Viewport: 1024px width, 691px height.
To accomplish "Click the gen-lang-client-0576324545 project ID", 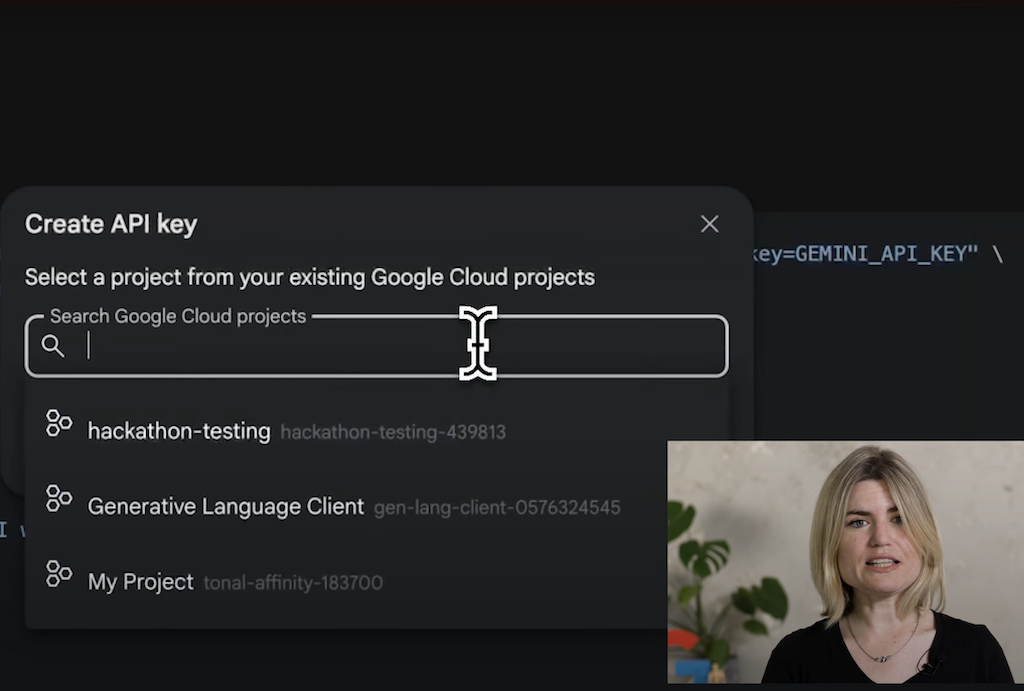I will click(x=497, y=508).
